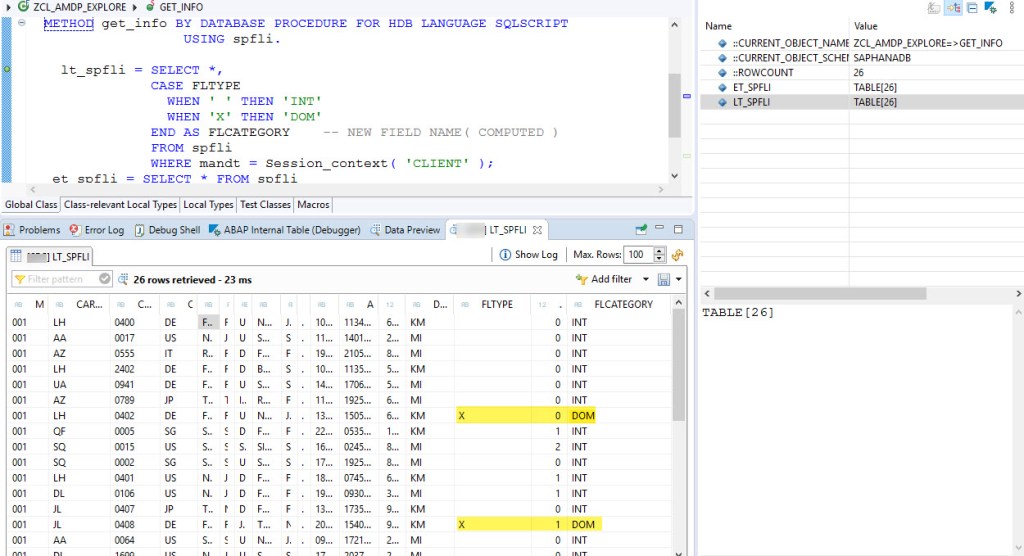
Task: Click the blurred LT_SPFLI result set sub-tab
Action: (52, 257)
